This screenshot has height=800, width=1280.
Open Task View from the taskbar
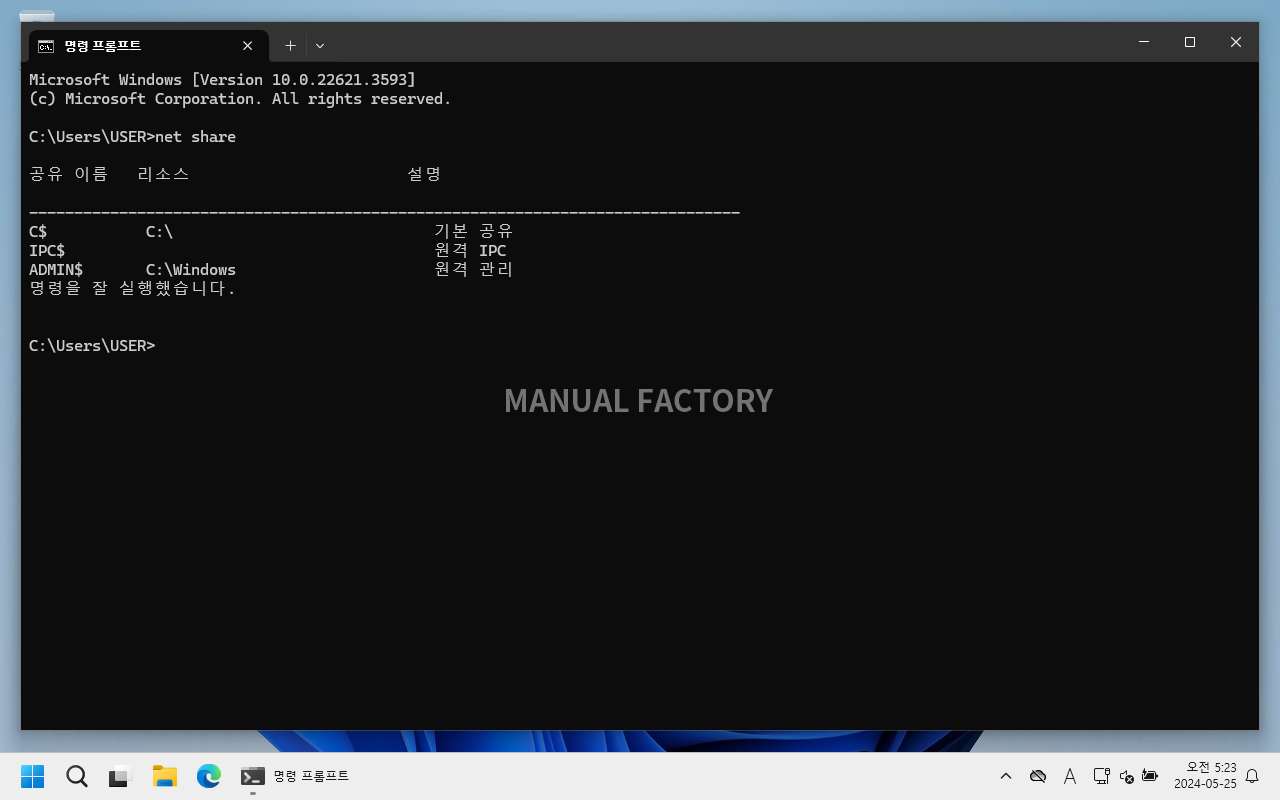click(x=120, y=776)
